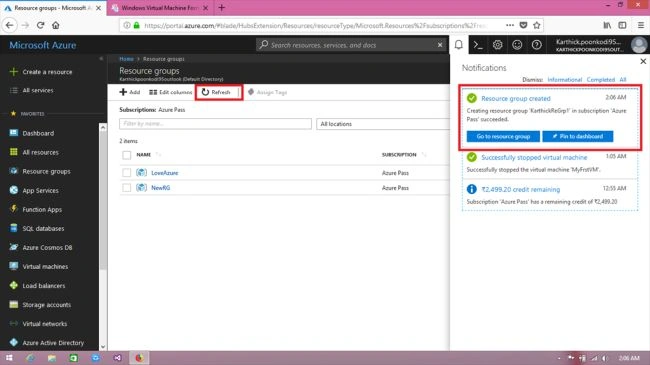The image size is (650, 365).
Task: Switch to the Windows Virtual Machine tab
Action: (x=160, y=8)
